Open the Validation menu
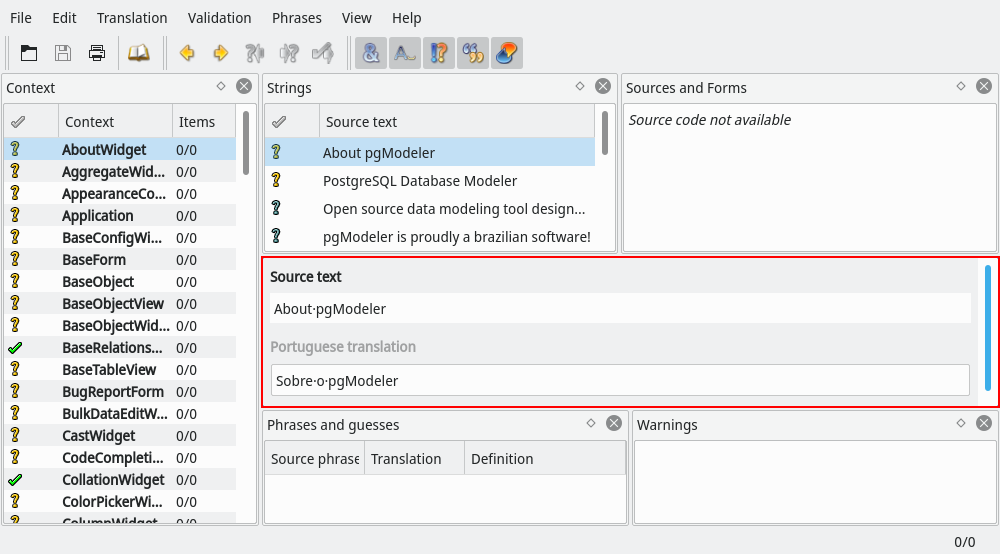The height and width of the screenshot is (554, 1000). pyautogui.click(x=219, y=18)
